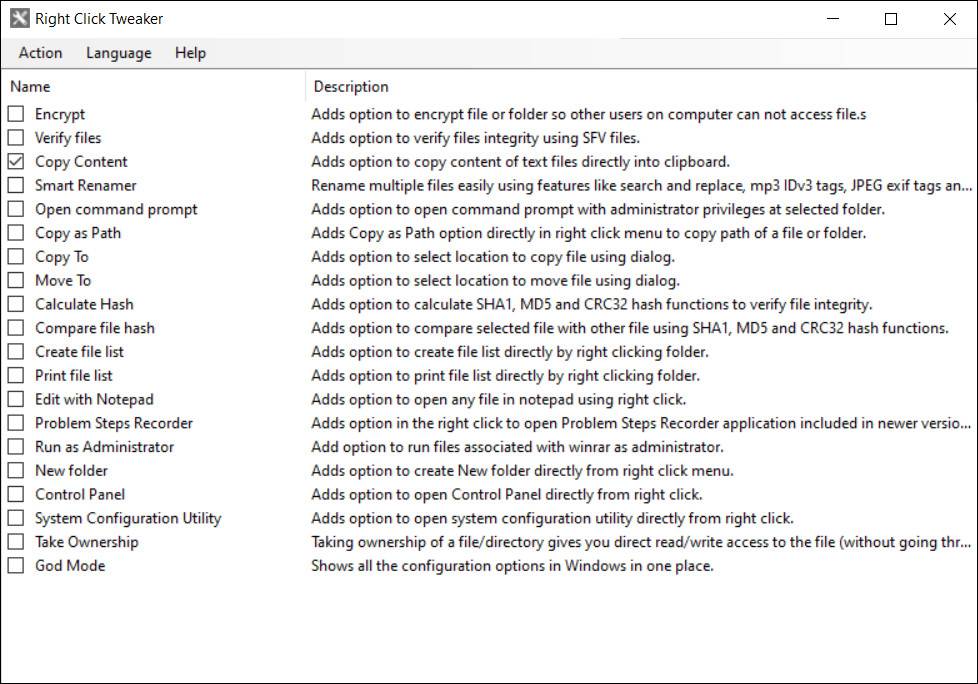Enable the Take Ownership checkbox
Screen dimensions: 978x684
pyautogui.click(x=16, y=542)
